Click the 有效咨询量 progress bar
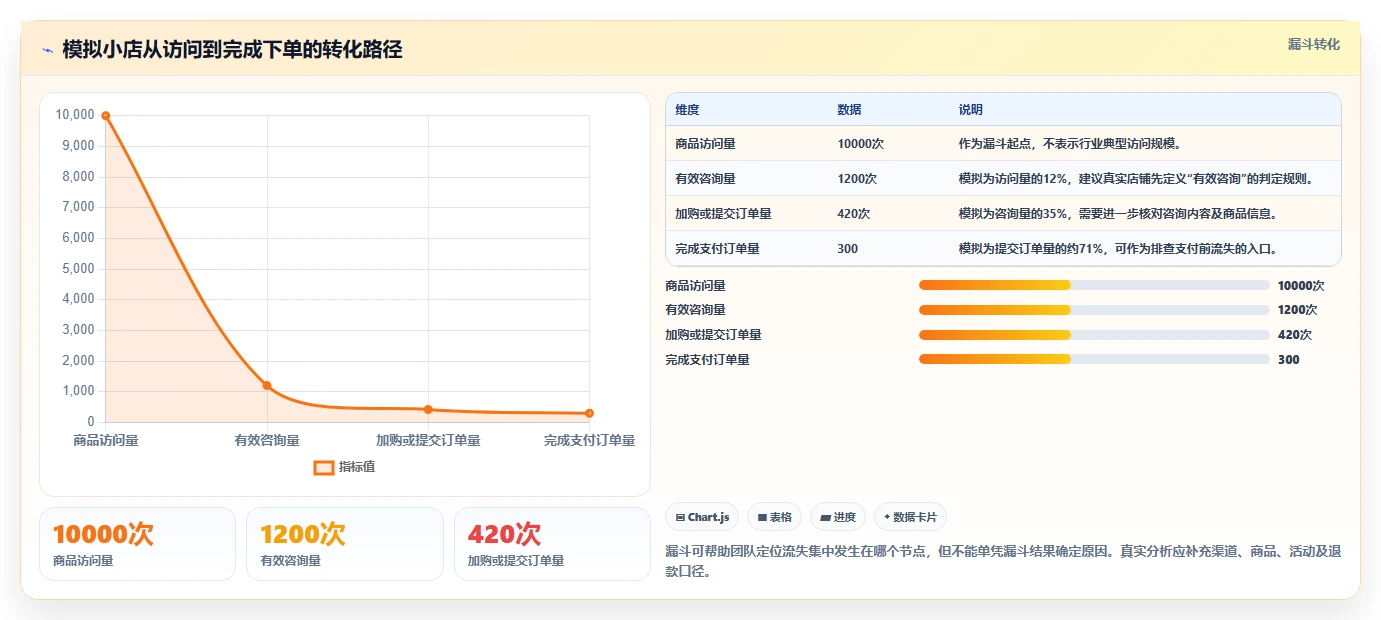Image resolution: width=1381 pixels, height=620 pixels. (x=1094, y=310)
